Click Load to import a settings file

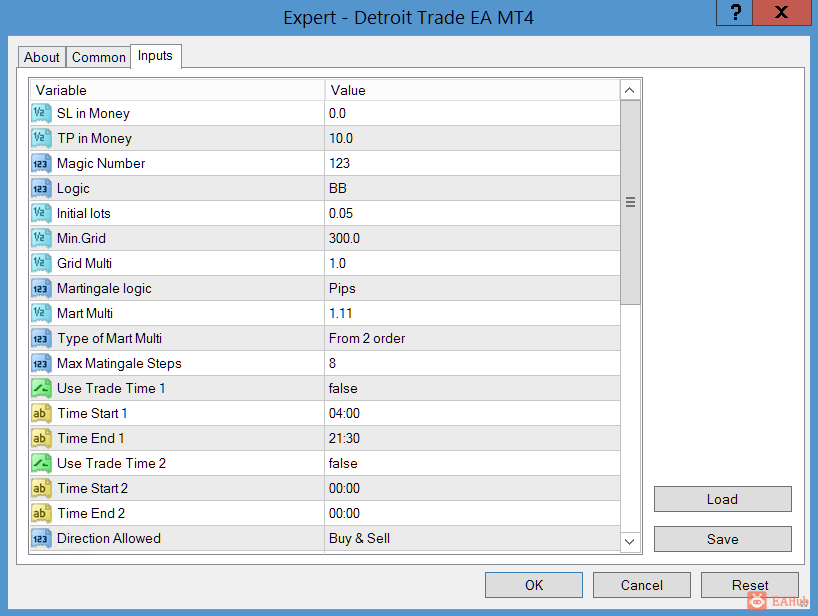723,499
